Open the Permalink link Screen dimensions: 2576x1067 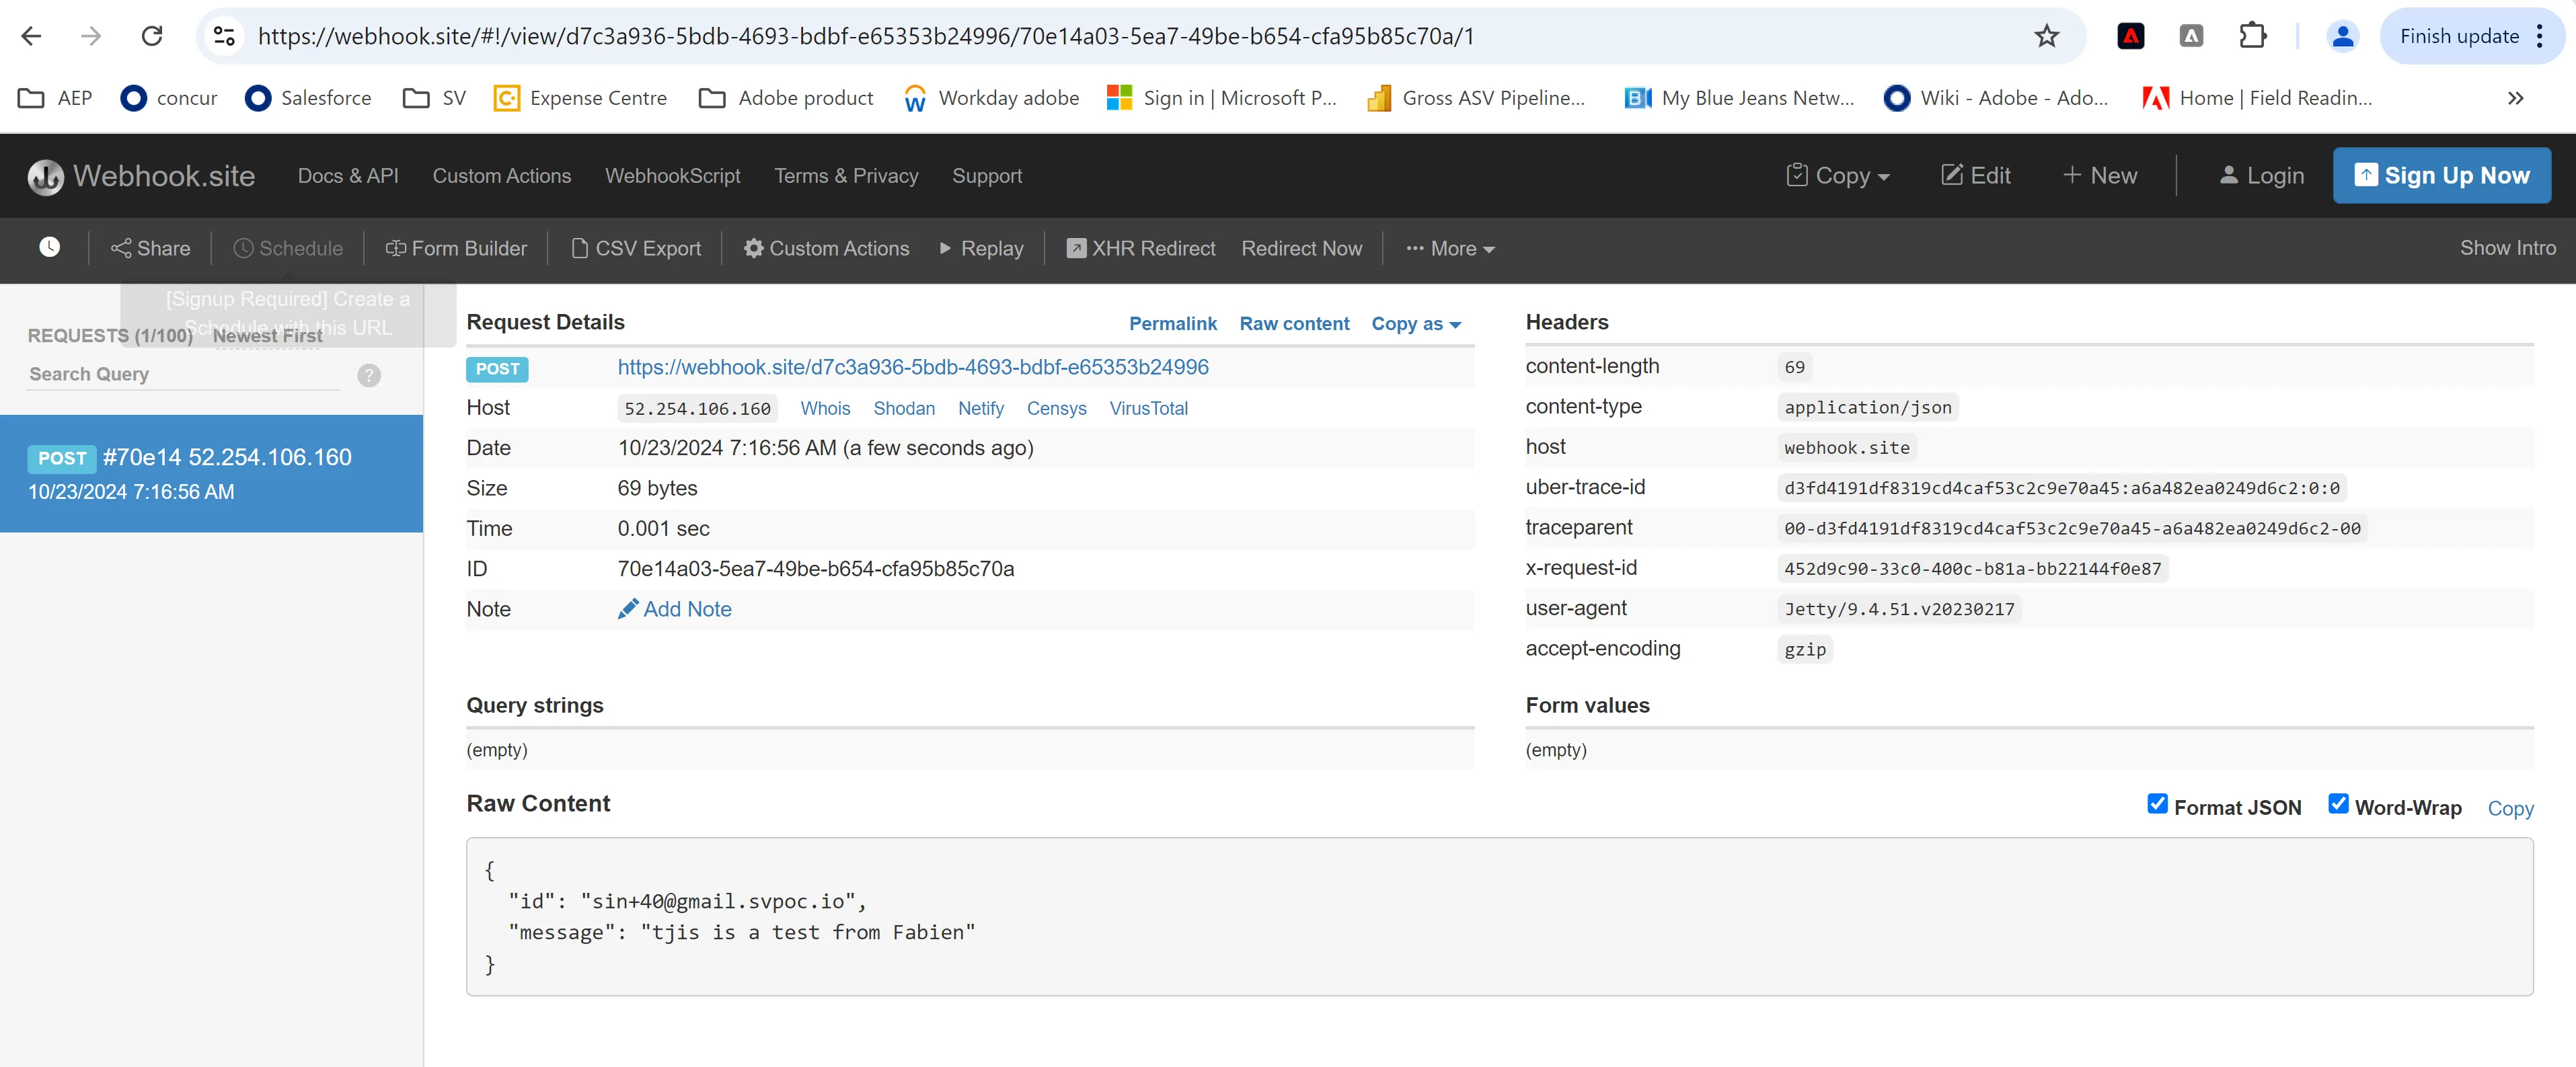point(1172,324)
